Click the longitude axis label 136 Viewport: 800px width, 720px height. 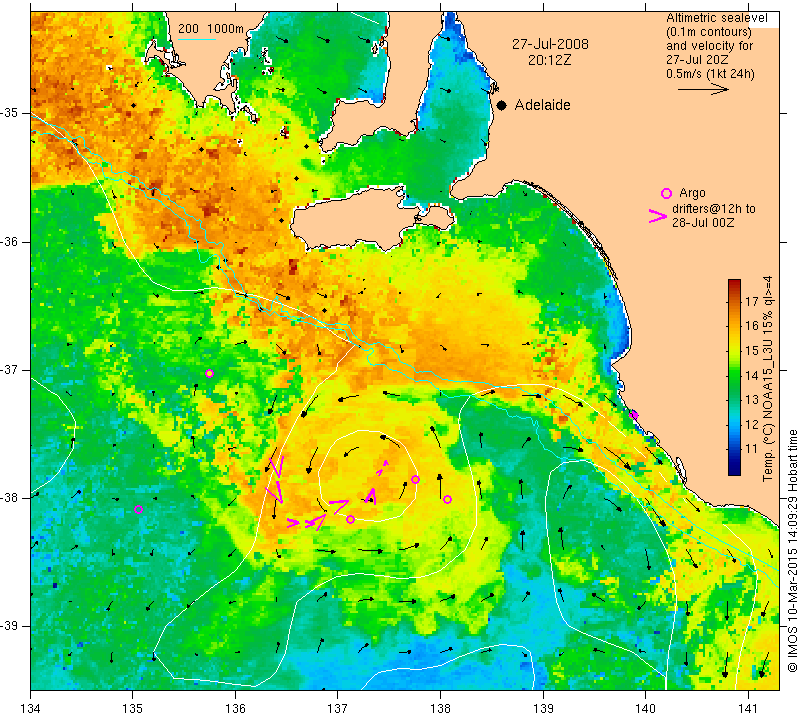235,709
